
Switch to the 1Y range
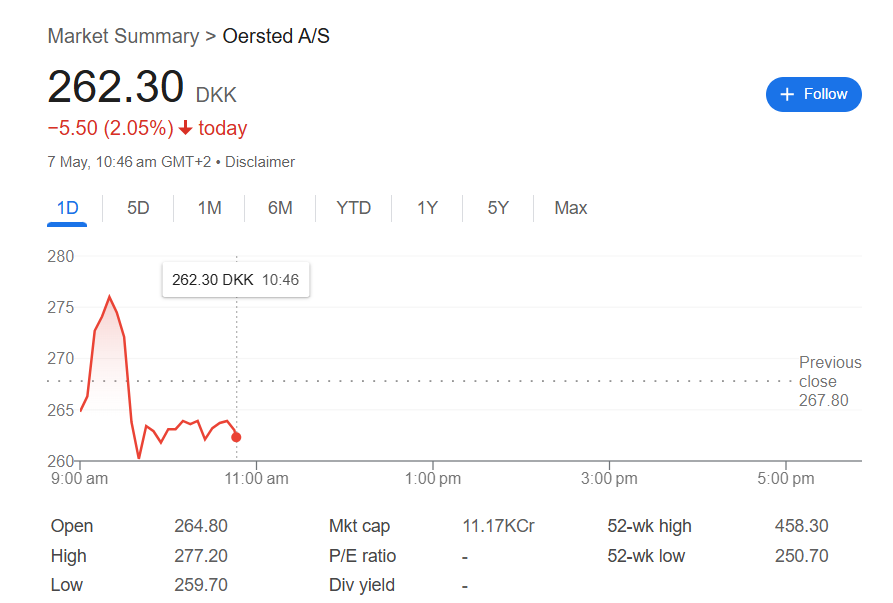tap(427, 208)
